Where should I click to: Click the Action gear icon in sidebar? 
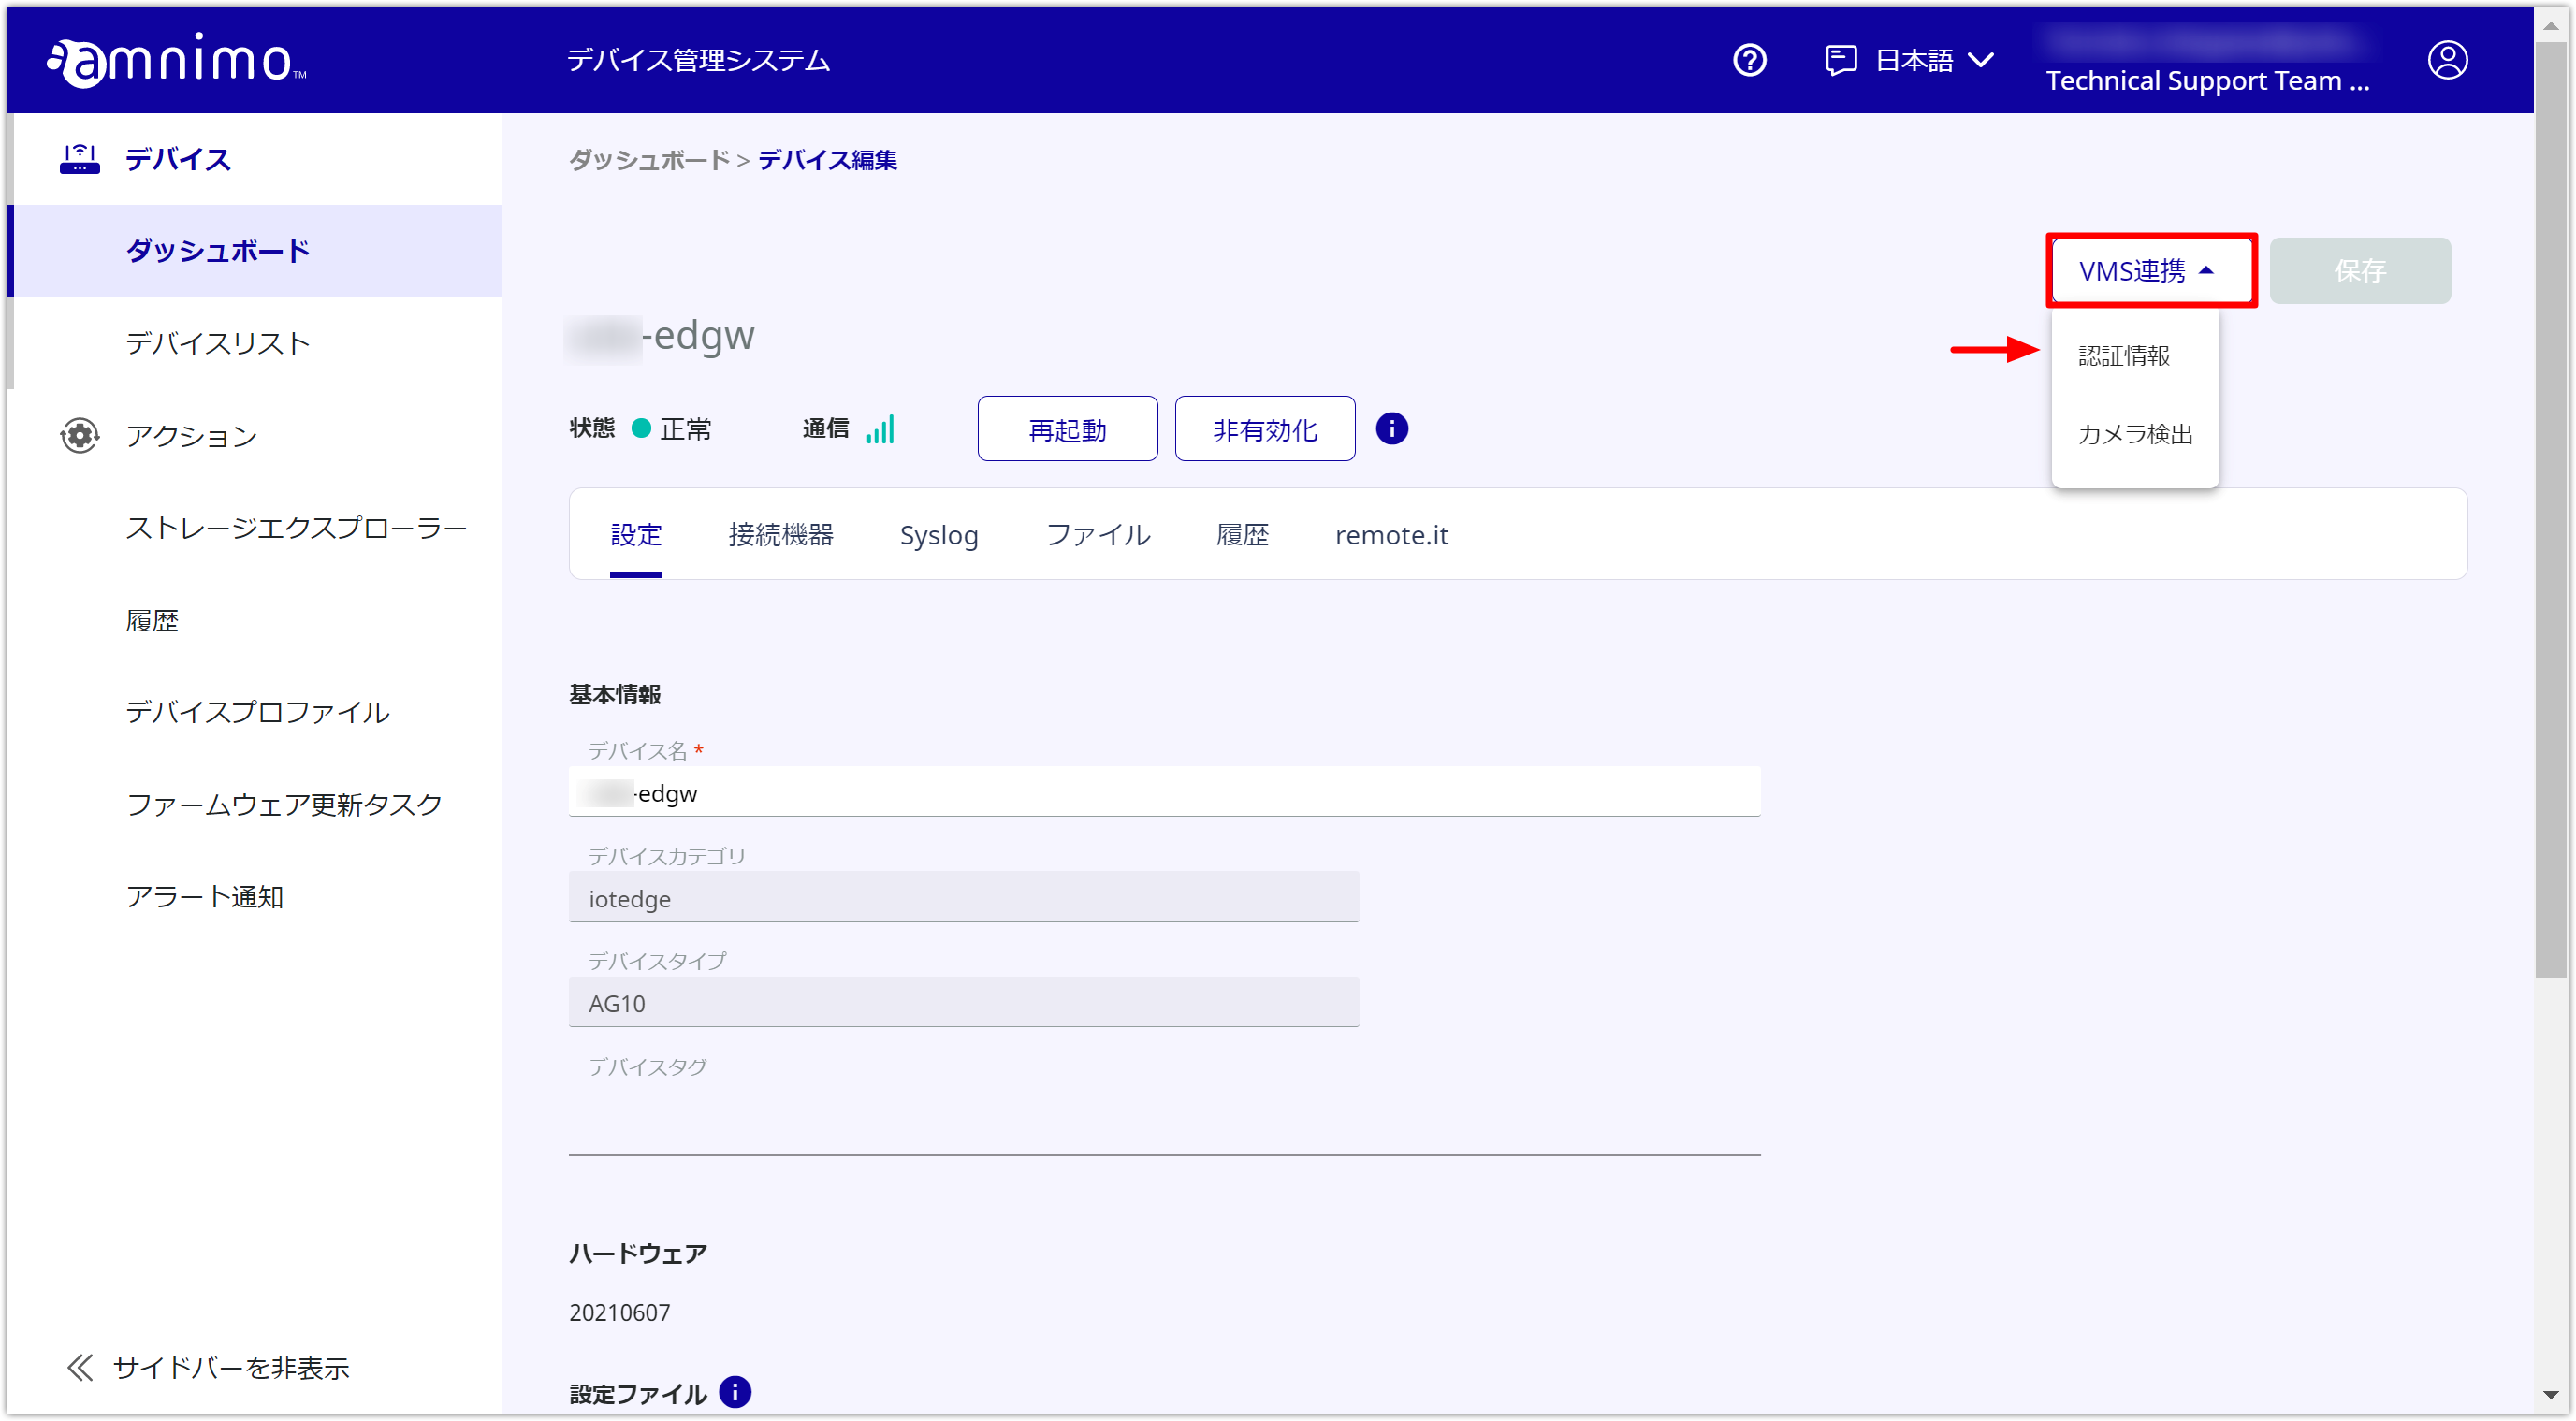coord(79,435)
